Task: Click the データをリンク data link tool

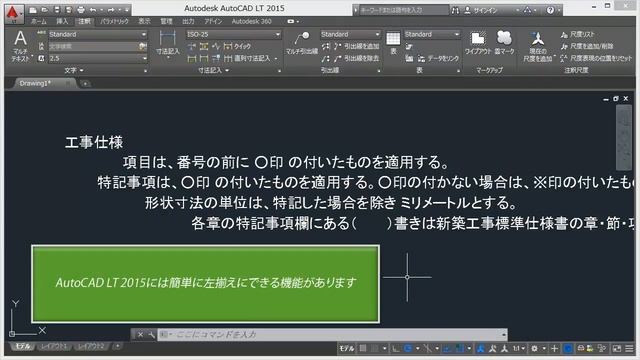Action: 438,58
